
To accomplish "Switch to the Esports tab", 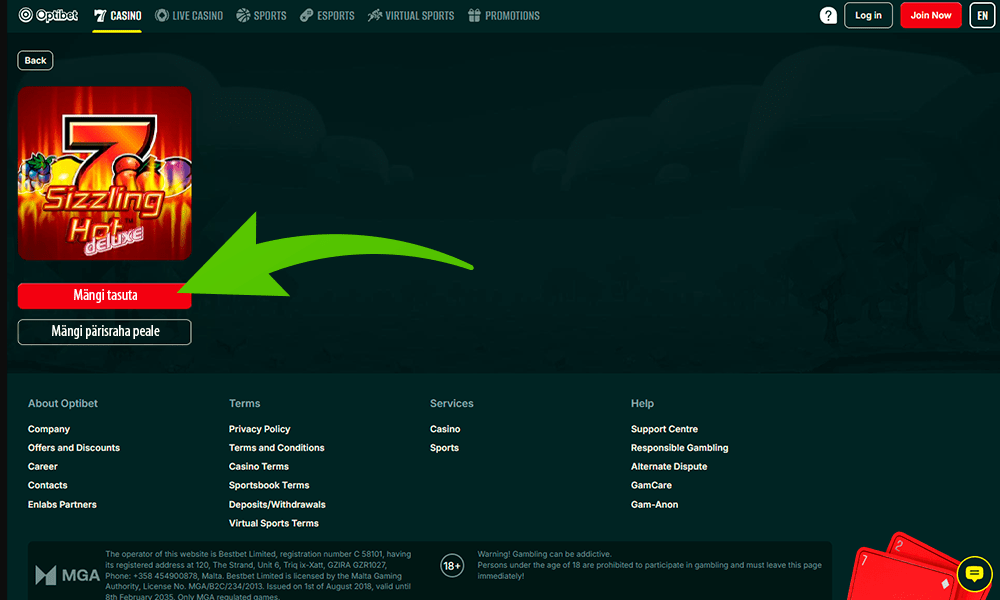I will 327,15.
